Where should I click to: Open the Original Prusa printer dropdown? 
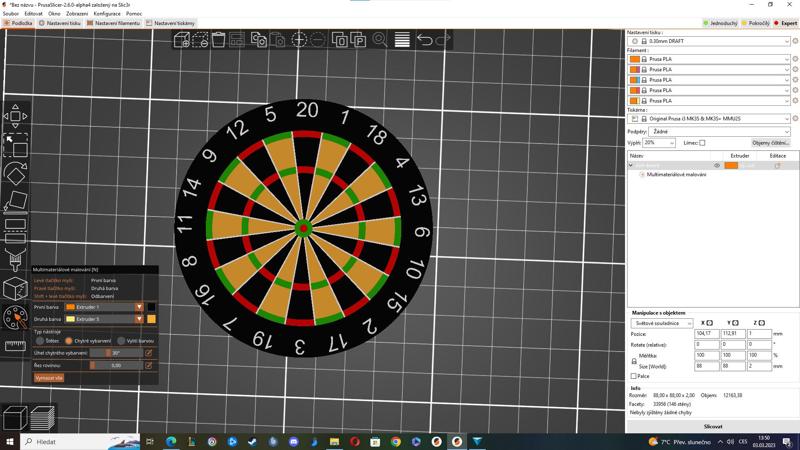click(x=709, y=118)
